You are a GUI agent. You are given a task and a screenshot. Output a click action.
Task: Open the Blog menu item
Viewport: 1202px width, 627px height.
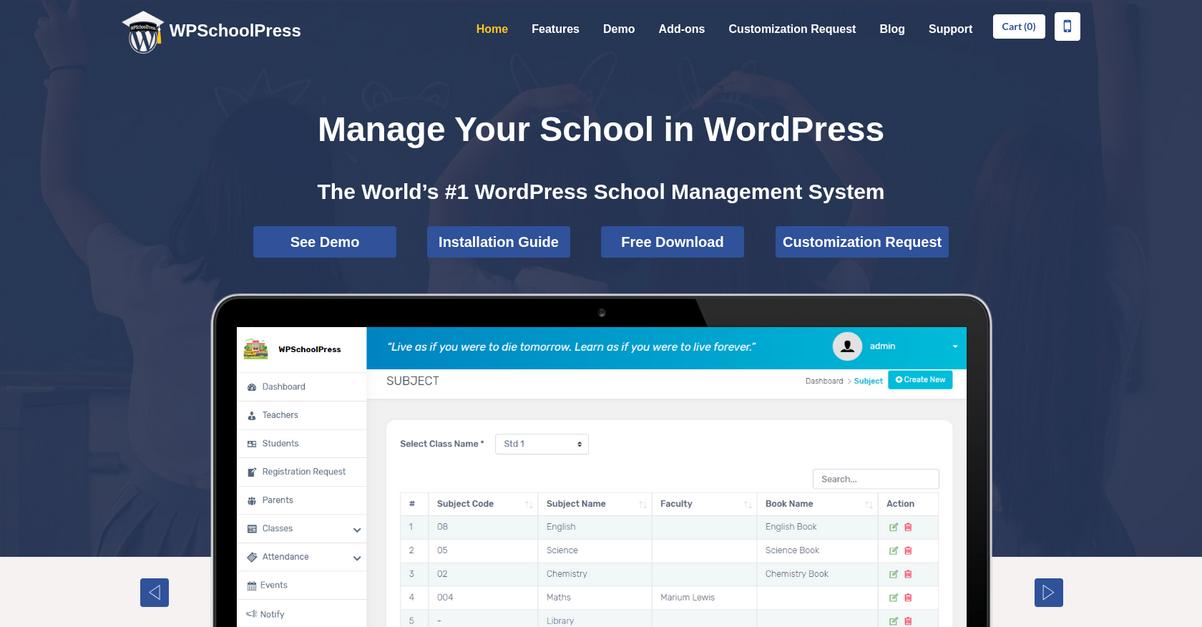tap(892, 29)
